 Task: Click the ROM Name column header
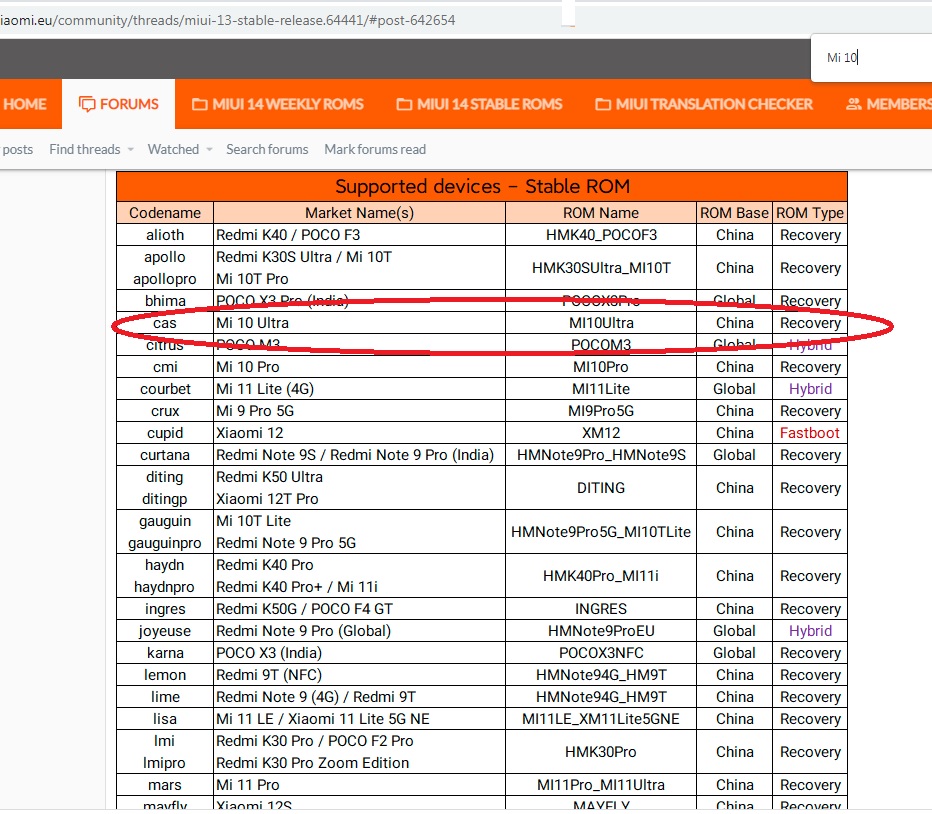click(x=601, y=213)
